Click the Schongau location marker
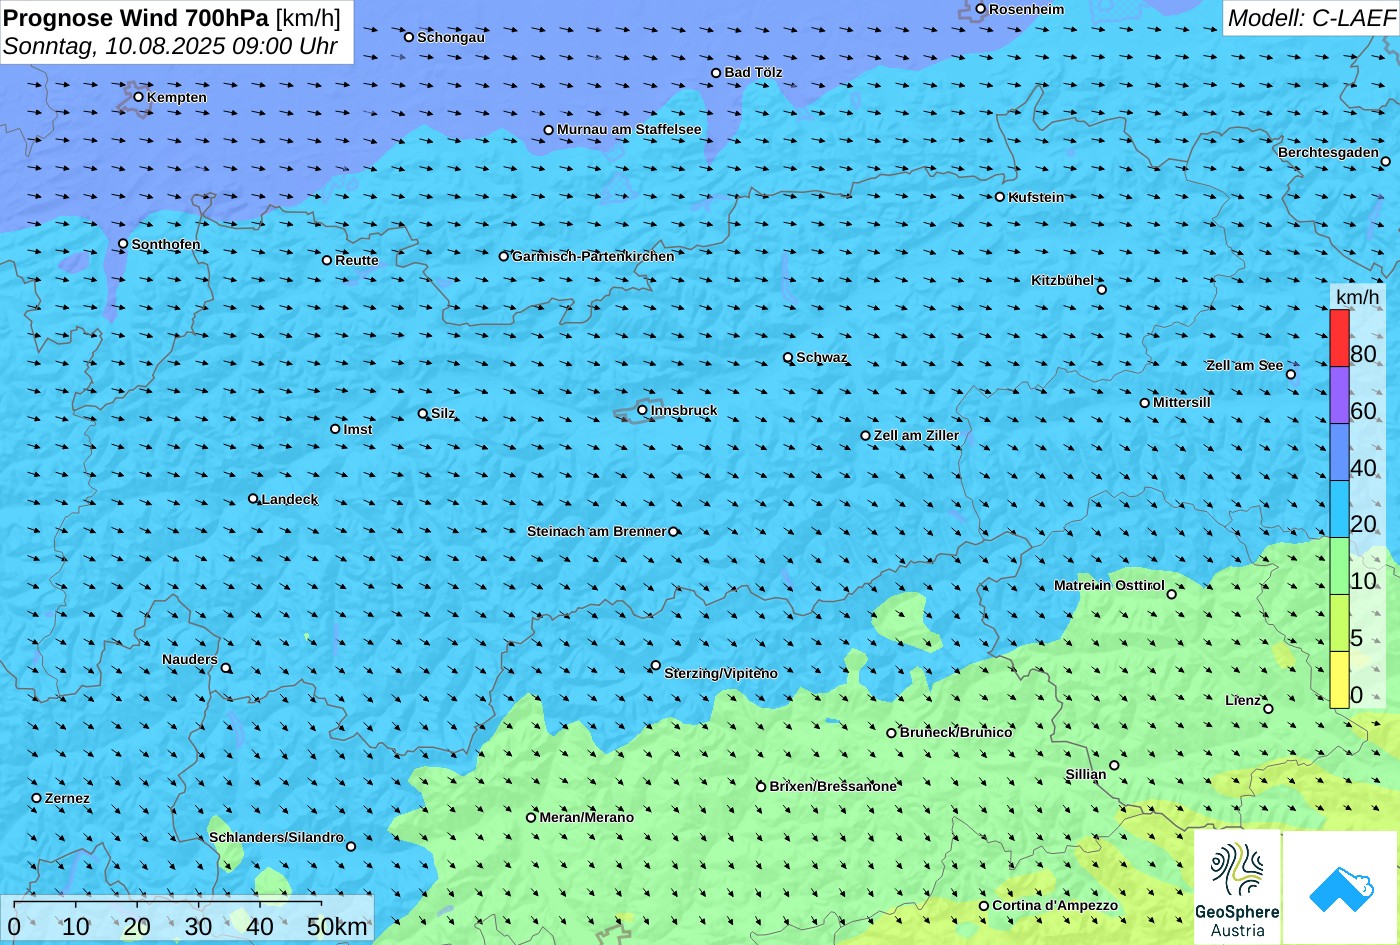Viewport: 1400px width, 945px height. pyautogui.click(x=409, y=37)
